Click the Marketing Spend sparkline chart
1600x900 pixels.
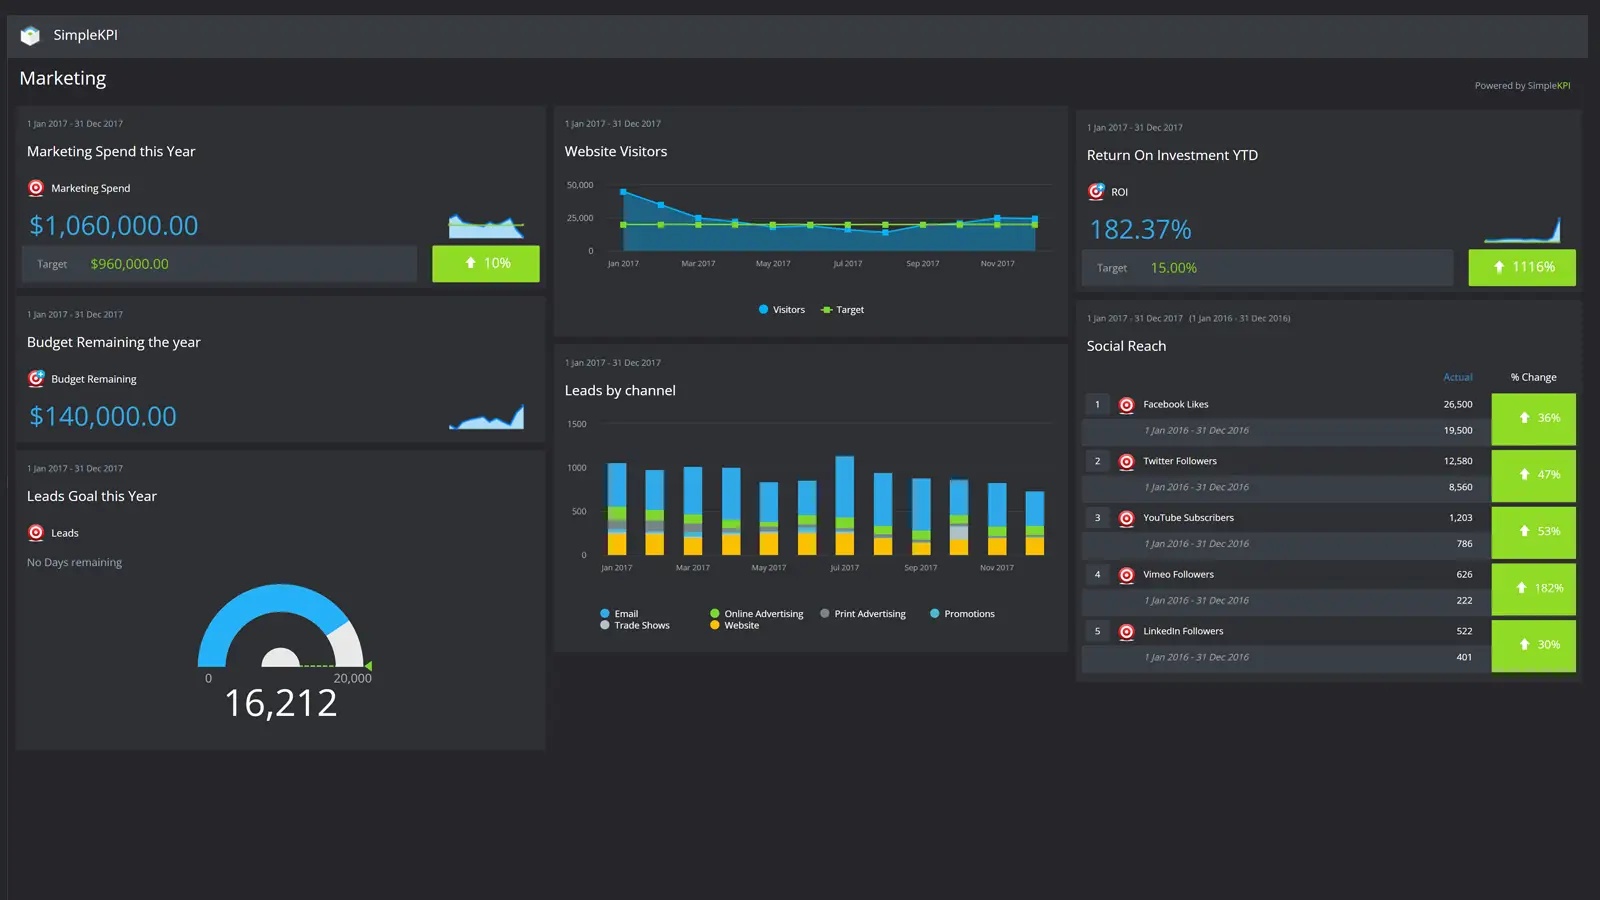(x=486, y=226)
